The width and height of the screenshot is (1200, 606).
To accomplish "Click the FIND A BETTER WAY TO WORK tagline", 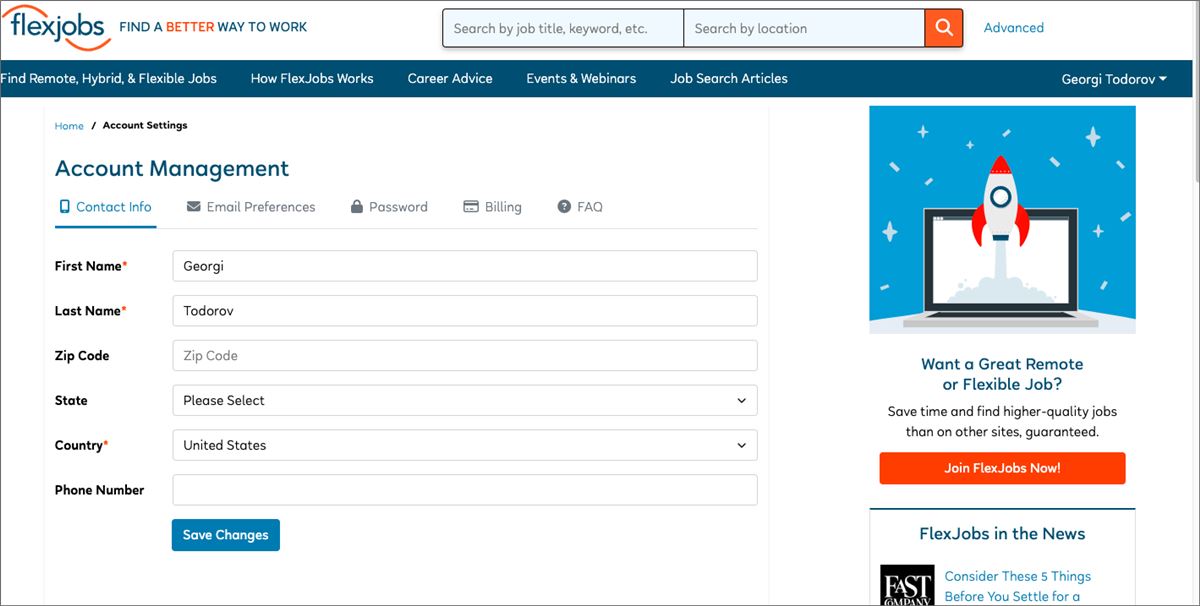I will [x=213, y=27].
